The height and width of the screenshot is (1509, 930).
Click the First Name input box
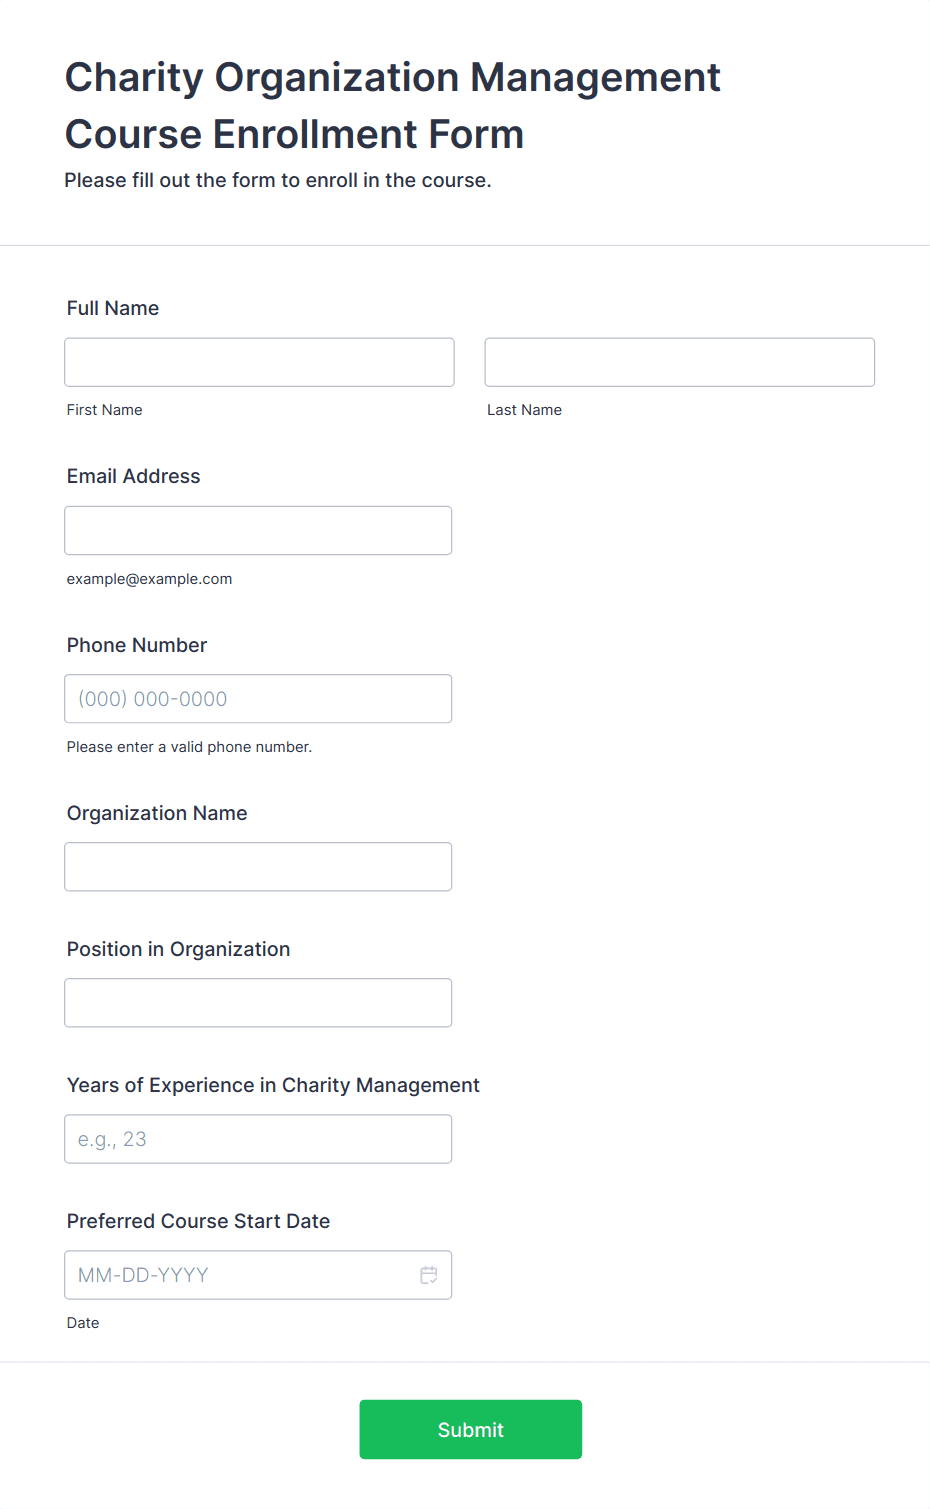(259, 362)
